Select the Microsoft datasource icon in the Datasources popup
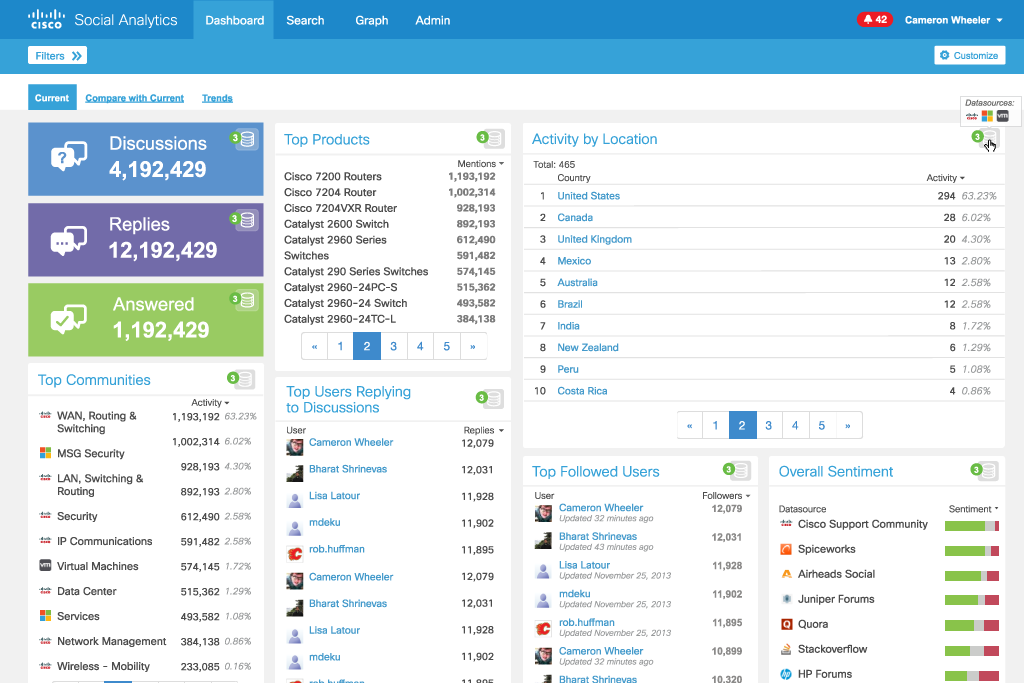This screenshot has height=683, width=1024. pyautogui.click(x=987, y=116)
